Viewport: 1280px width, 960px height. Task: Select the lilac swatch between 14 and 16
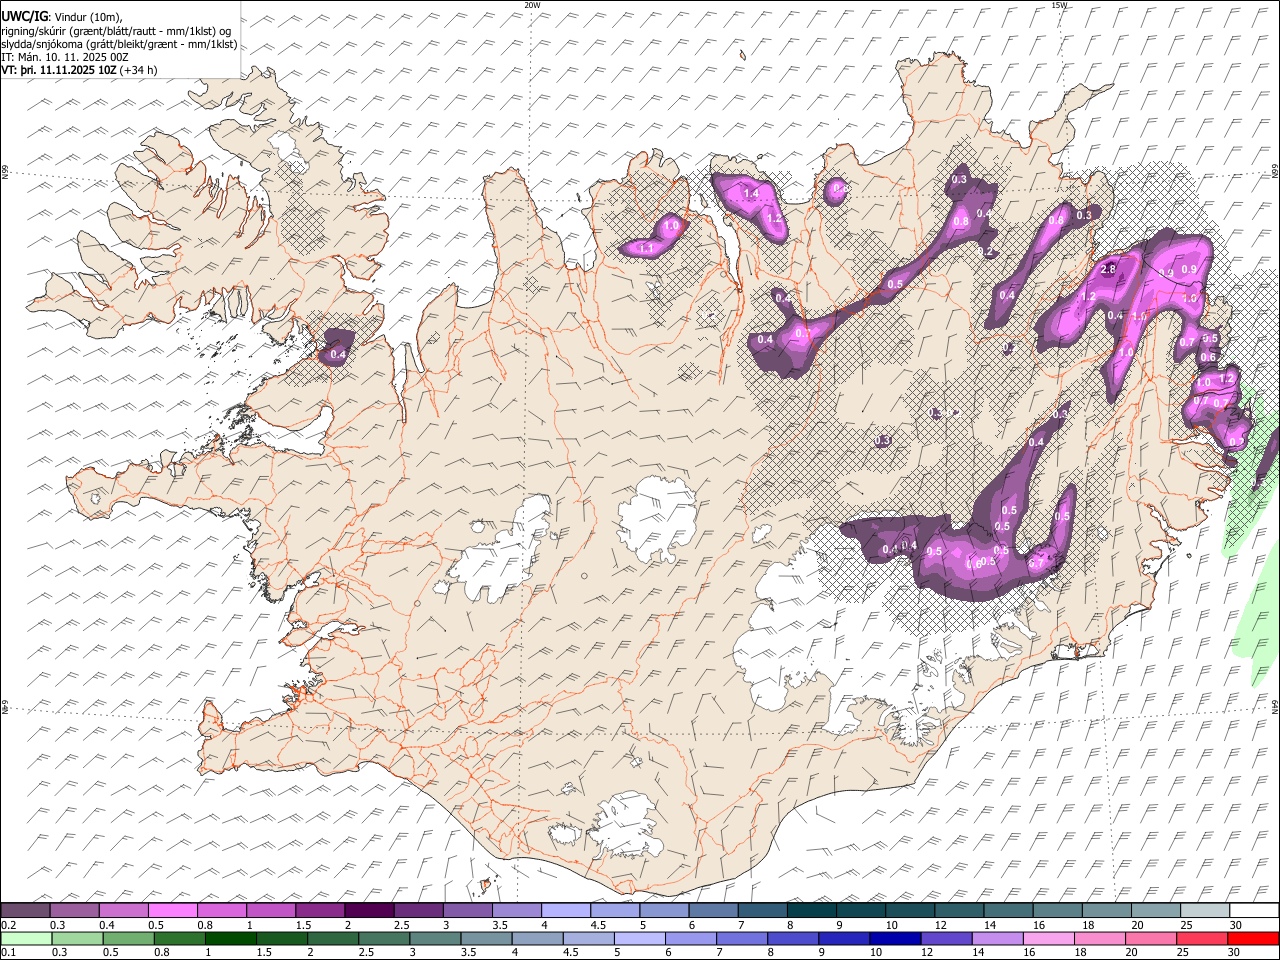pyautogui.click(x=997, y=938)
